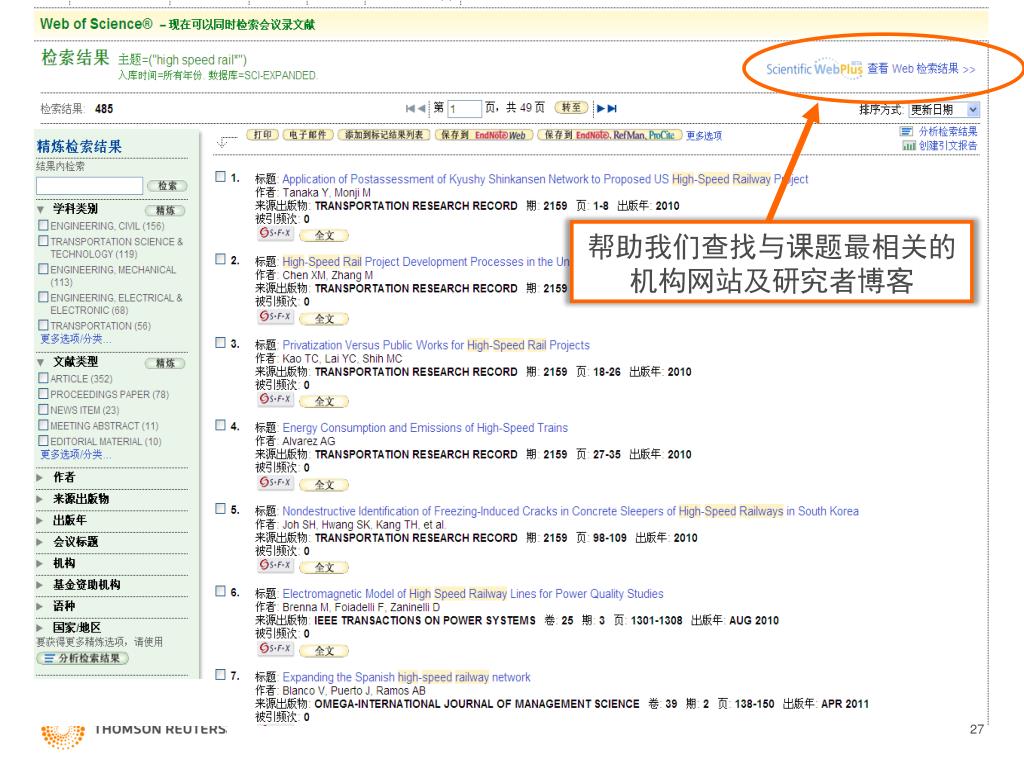This screenshot has height=768, width=1024.
Task: Open SFX link for result 2
Action: pos(276,317)
